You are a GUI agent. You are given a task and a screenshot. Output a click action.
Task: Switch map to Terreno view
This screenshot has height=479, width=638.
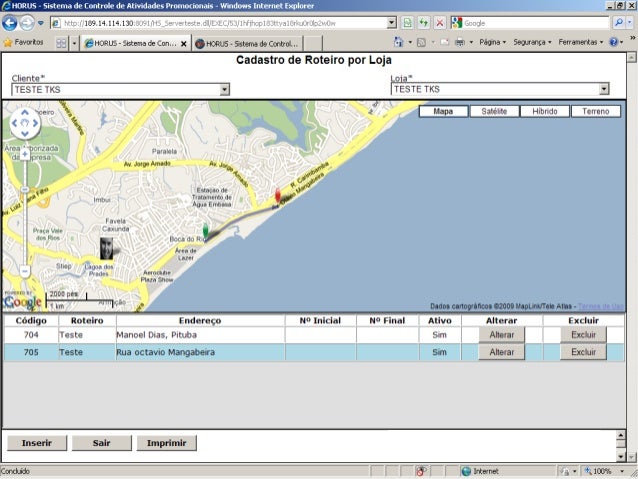click(595, 111)
